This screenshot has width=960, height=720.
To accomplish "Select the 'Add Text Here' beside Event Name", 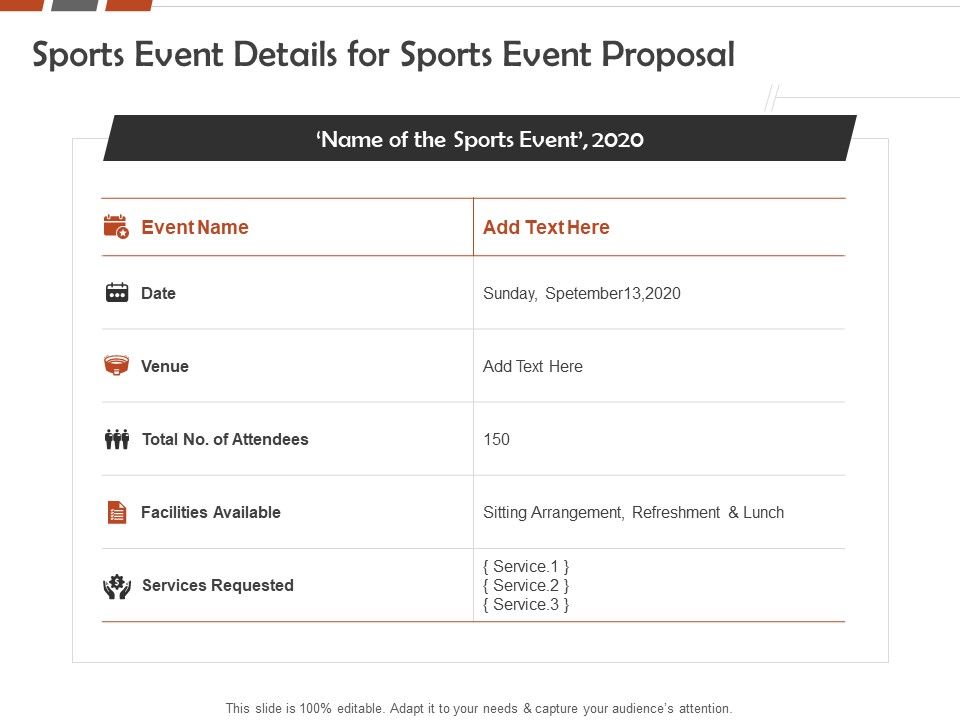I will coord(546,227).
